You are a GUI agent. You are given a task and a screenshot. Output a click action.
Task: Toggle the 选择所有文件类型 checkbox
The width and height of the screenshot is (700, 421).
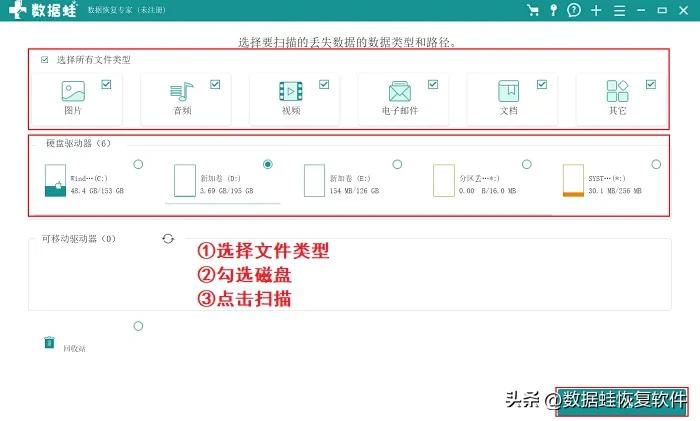[44, 60]
